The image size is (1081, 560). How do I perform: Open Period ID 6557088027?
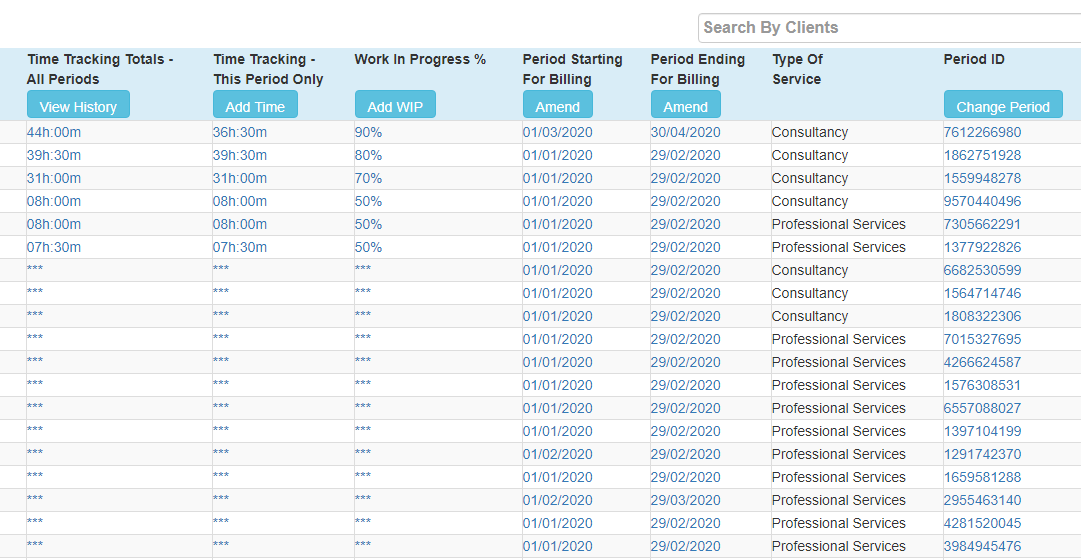coord(982,408)
